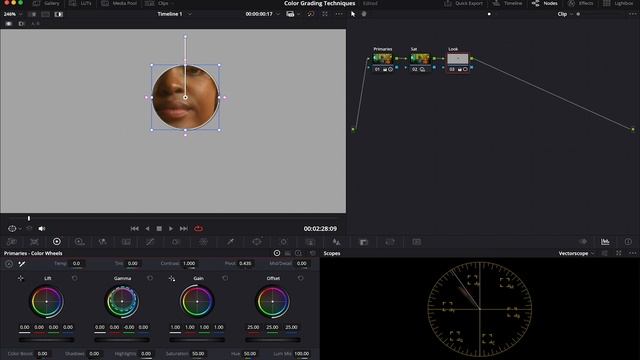Image resolution: width=640 pixels, height=360 pixels.
Task: Open Timeline 1 dropdown
Action: (174, 14)
